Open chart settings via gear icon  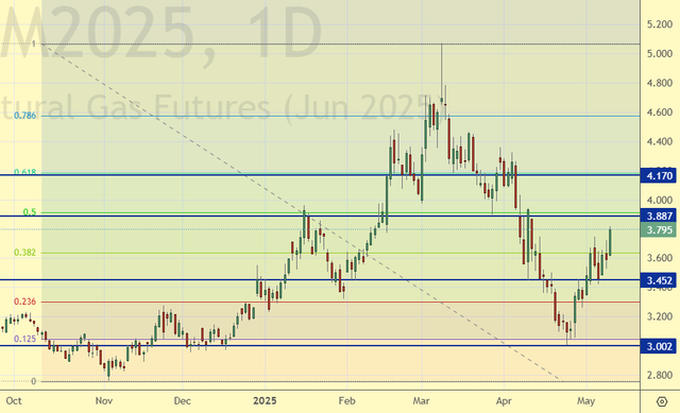pyautogui.click(x=660, y=401)
